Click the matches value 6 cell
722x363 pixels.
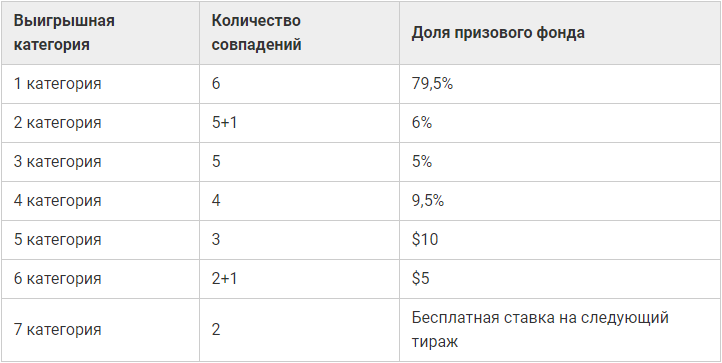point(299,84)
